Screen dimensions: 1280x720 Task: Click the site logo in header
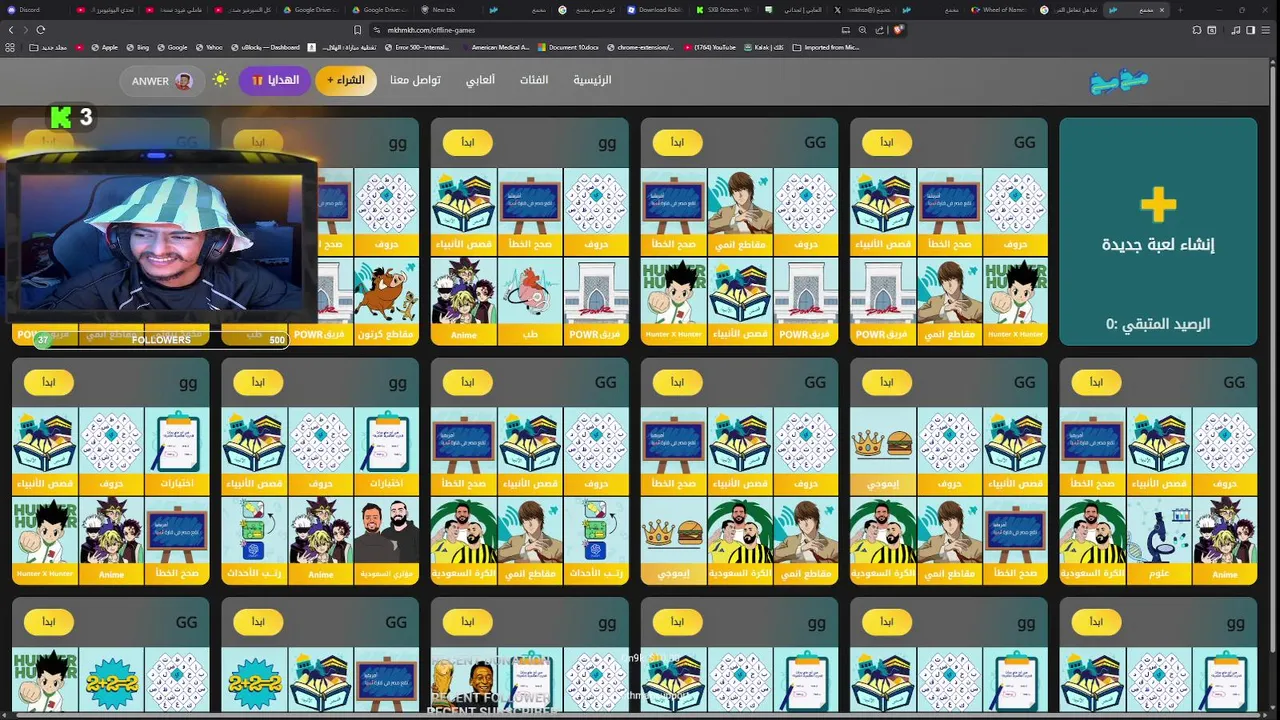tap(1119, 81)
